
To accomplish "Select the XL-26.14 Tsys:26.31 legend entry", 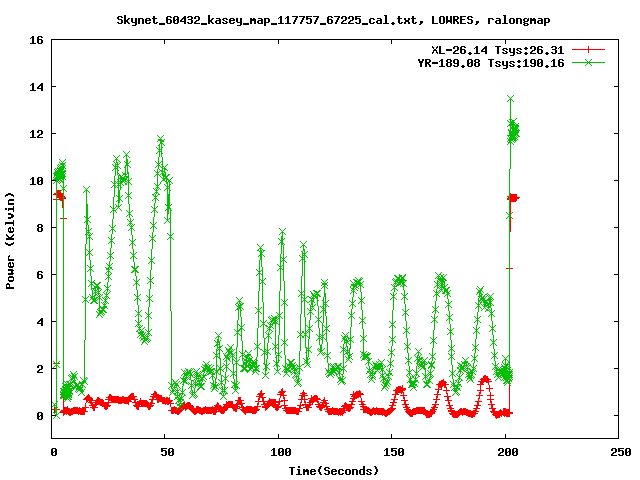I will [498, 50].
